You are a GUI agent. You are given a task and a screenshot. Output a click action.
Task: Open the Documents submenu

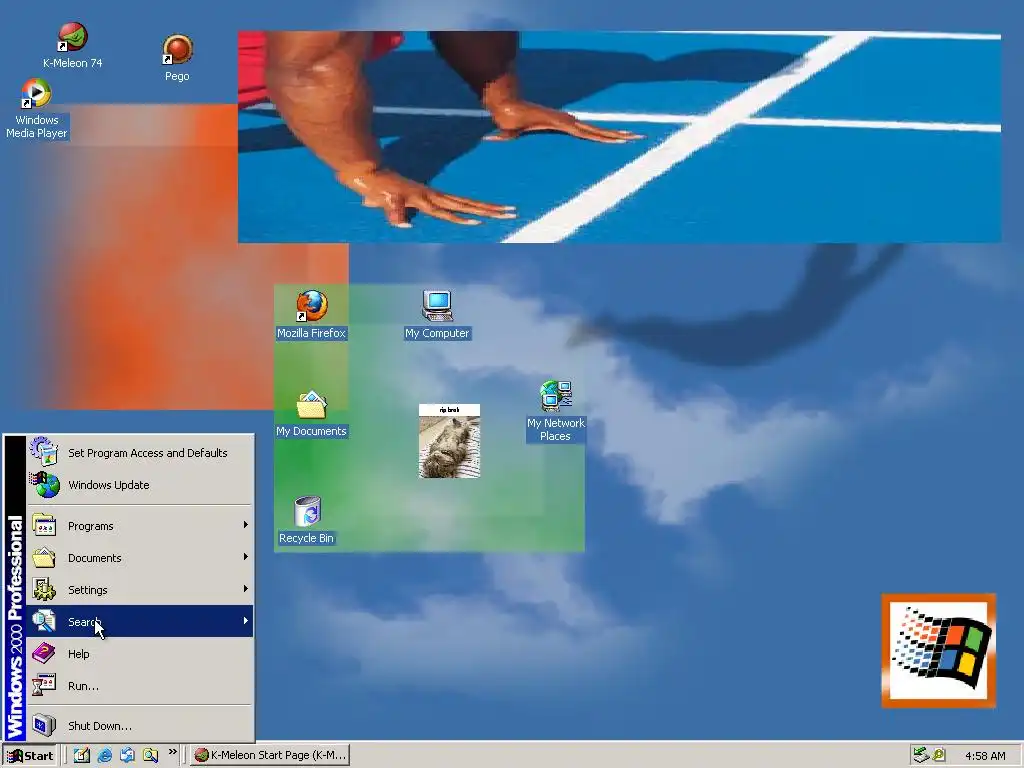coord(140,558)
